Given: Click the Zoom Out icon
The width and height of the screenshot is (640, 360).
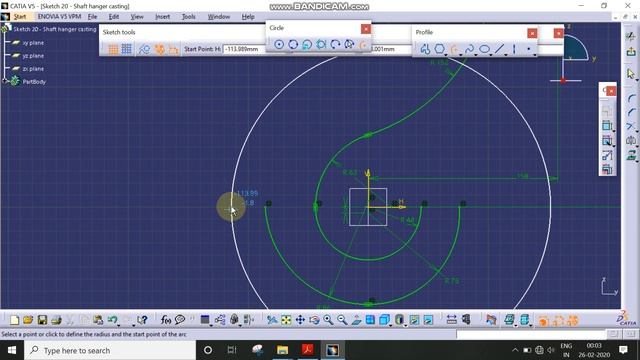Looking at the screenshot, I should click(x=342, y=320).
